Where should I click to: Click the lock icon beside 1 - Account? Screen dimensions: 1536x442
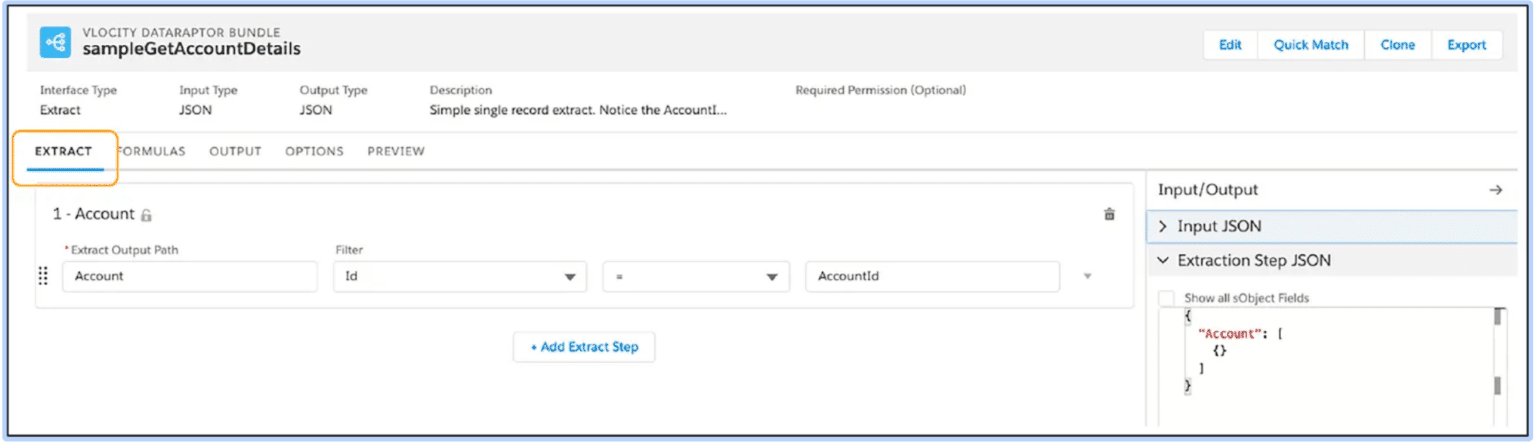coord(146,215)
